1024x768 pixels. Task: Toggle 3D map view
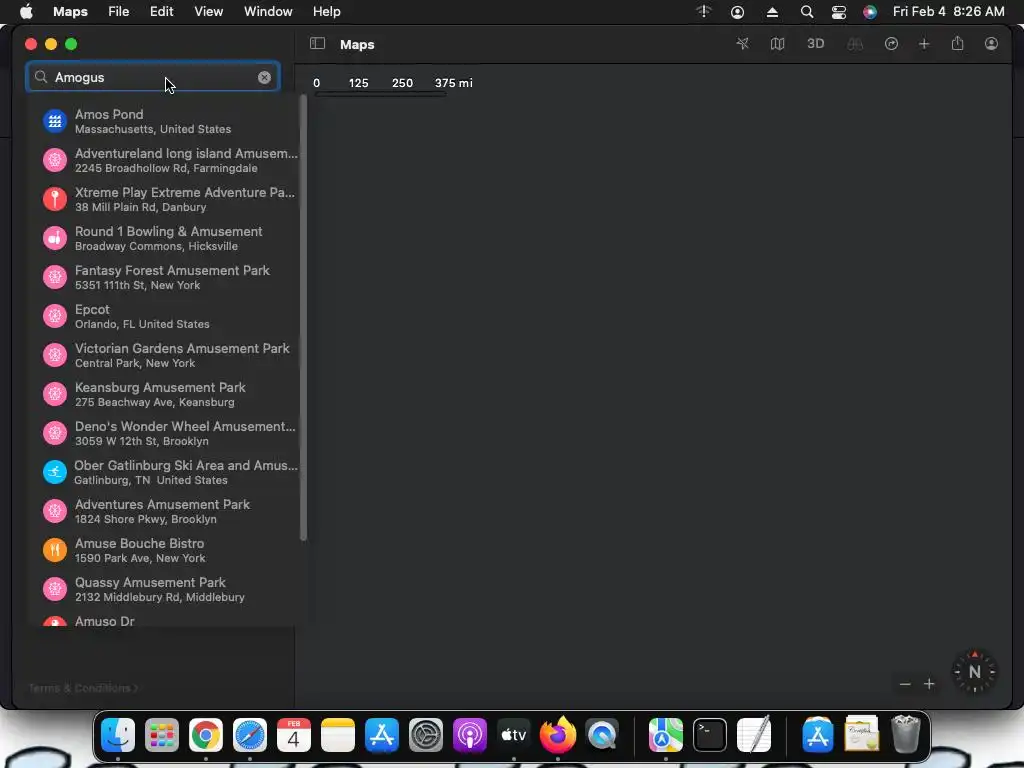tap(816, 44)
